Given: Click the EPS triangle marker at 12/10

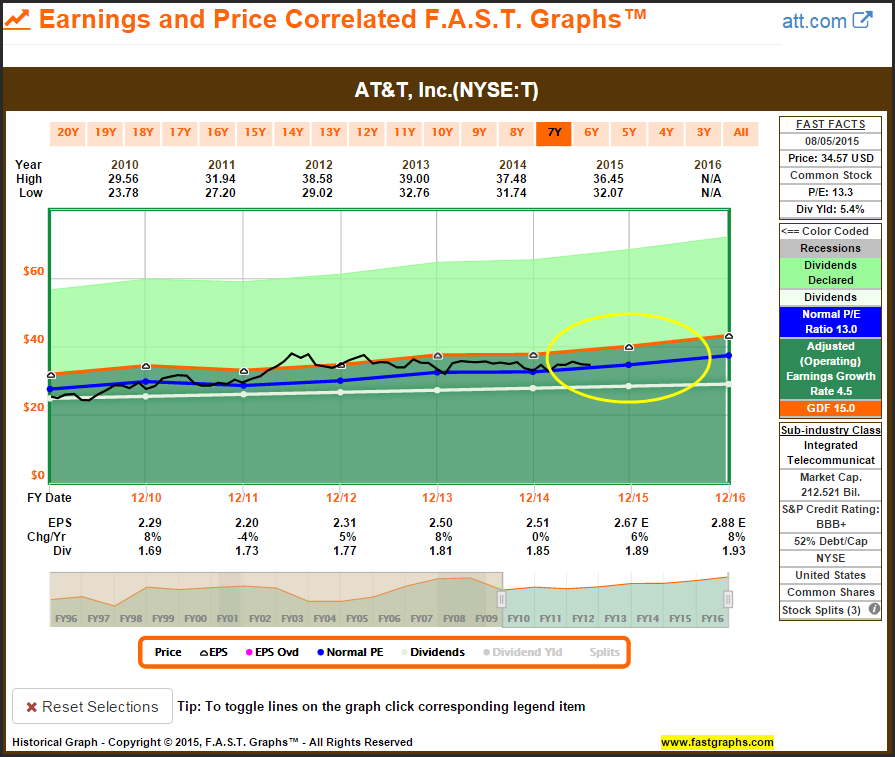Looking at the screenshot, I should click(x=146, y=367).
